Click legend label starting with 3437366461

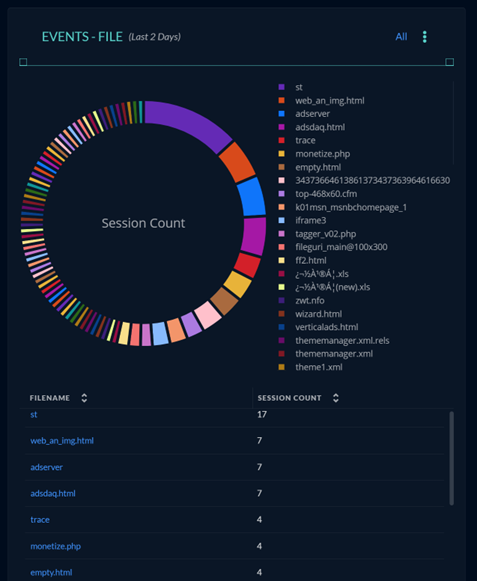click(372, 180)
